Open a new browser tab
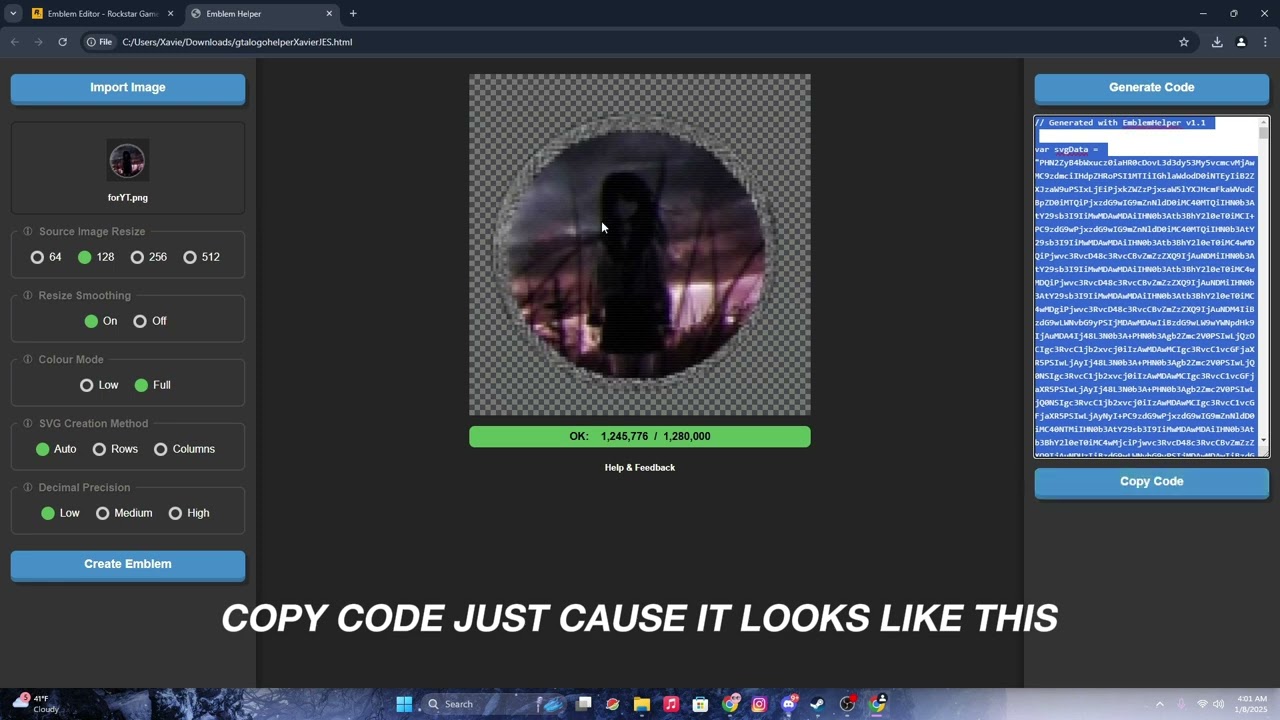This screenshot has width=1280, height=720. 353,14
